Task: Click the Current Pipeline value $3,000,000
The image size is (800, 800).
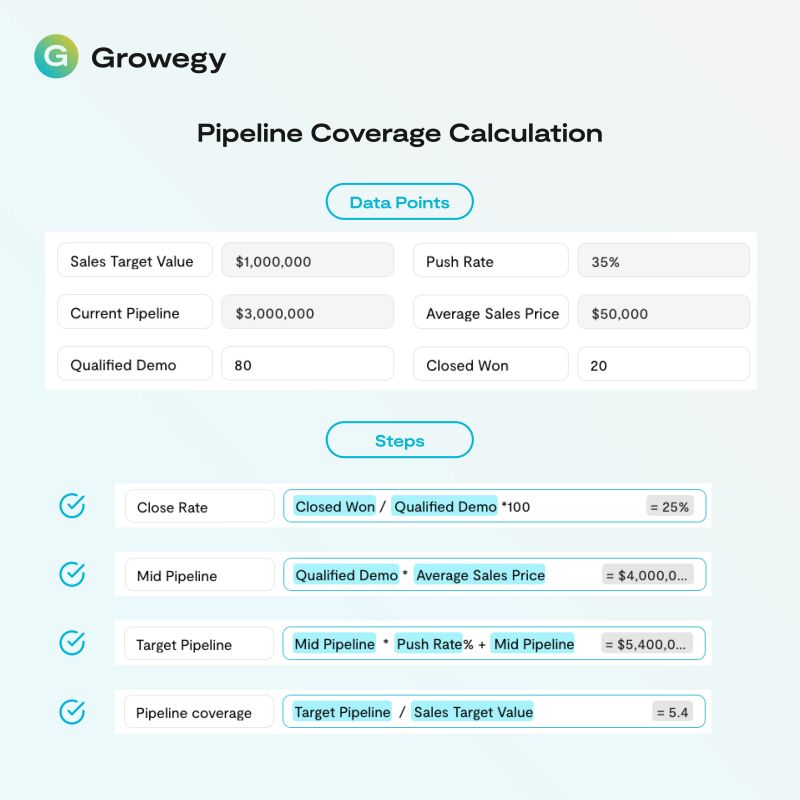Action: click(x=307, y=313)
